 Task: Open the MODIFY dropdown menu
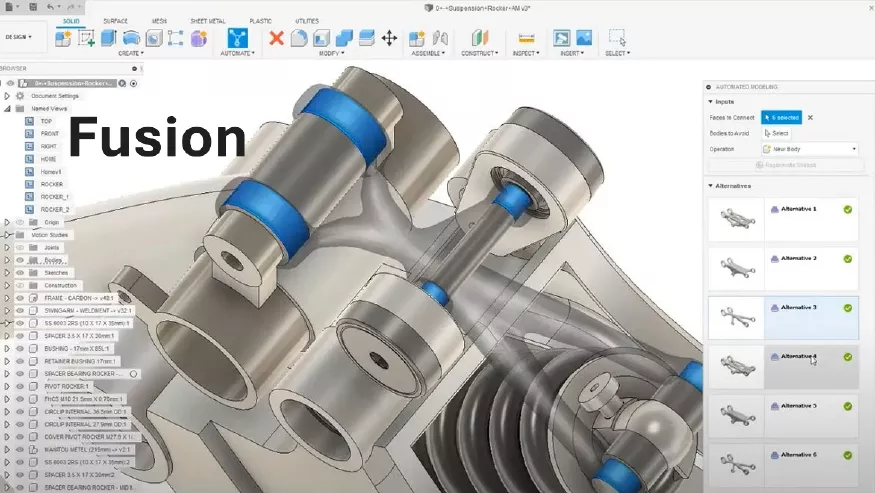(331, 54)
